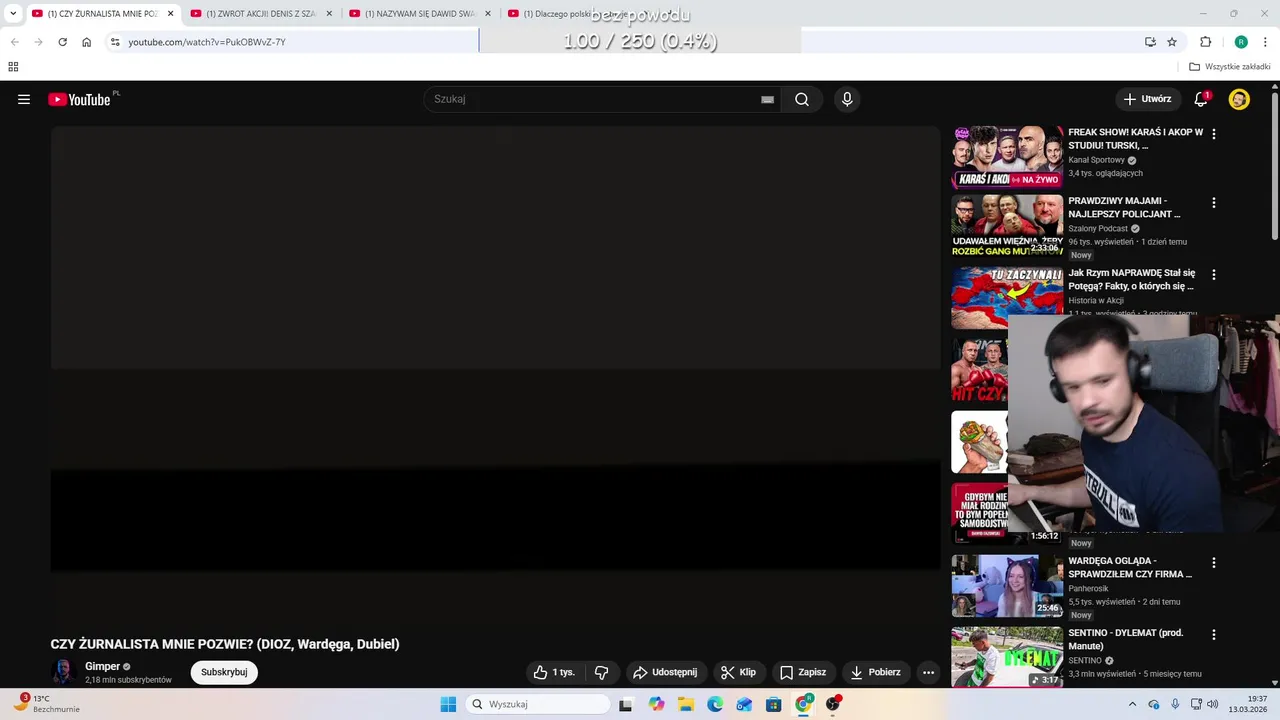Open Kanał Sportowy channel name
The height and width of the screenshot is (720, 1280).
click(1096, 160)
